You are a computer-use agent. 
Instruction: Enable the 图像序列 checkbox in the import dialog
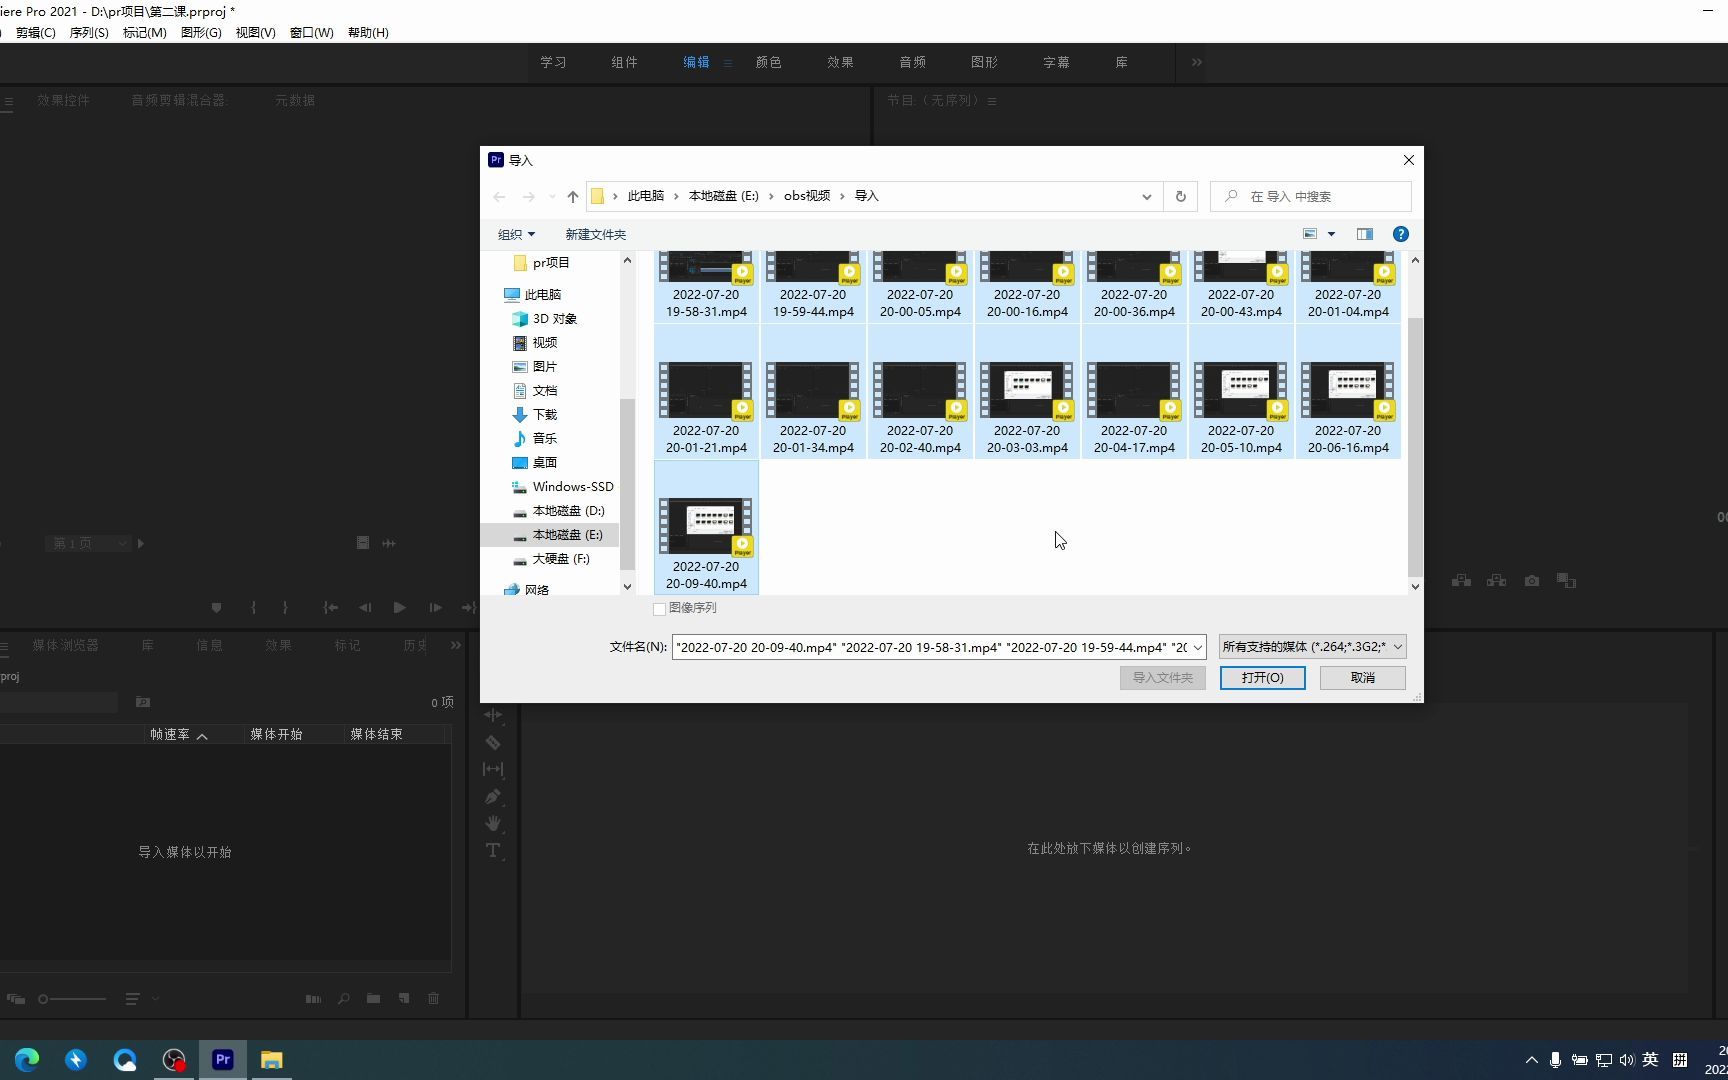point(659,608)
